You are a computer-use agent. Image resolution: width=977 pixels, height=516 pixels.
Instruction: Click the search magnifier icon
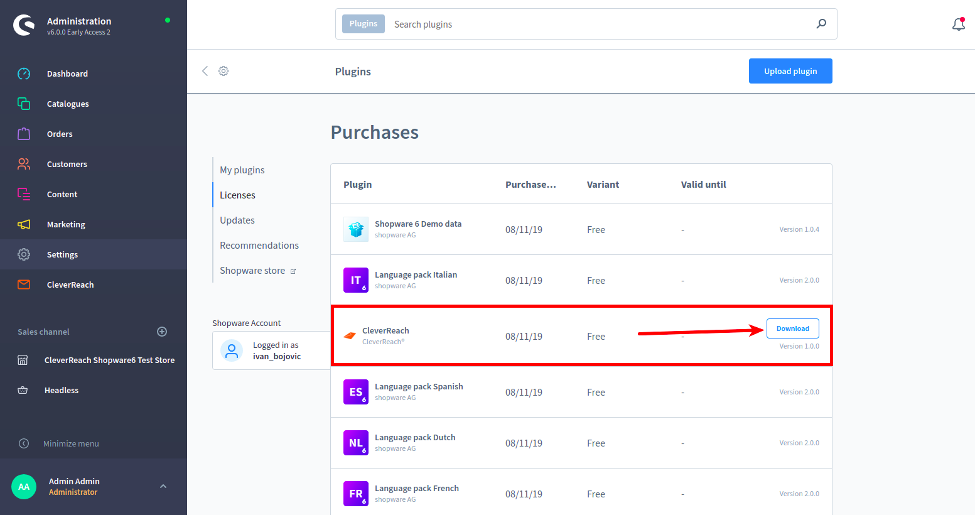pos(821,24)
